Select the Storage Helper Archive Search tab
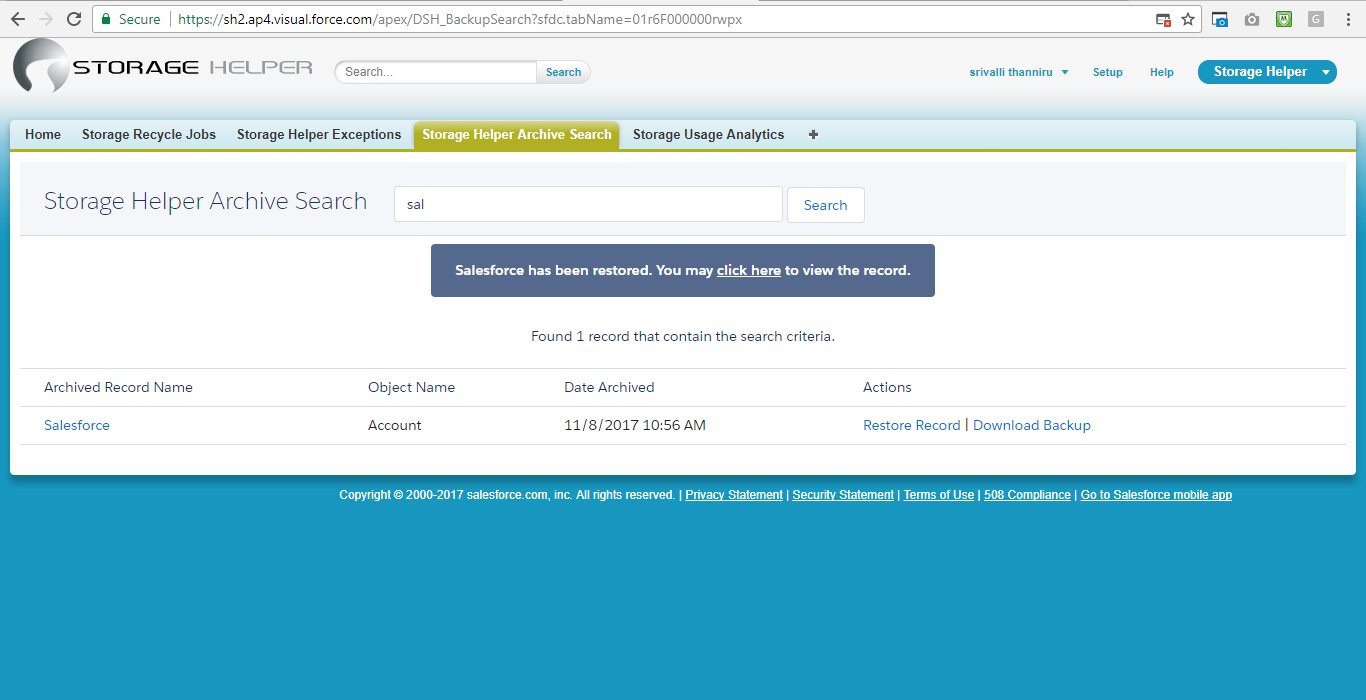The image size is (1366, 700). 517,135
